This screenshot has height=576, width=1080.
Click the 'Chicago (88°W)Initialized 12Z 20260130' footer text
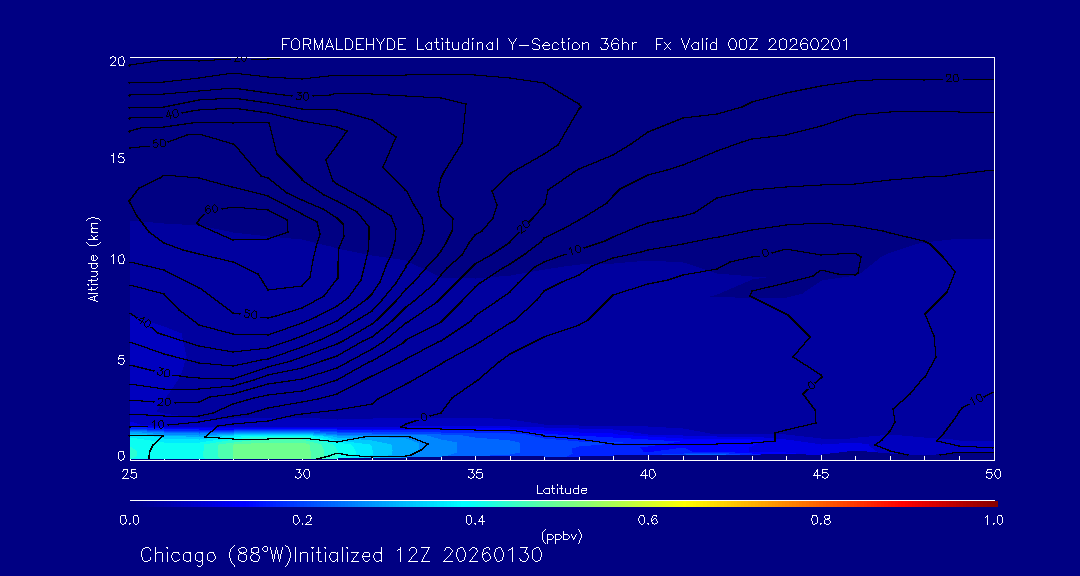pos(341,555)
